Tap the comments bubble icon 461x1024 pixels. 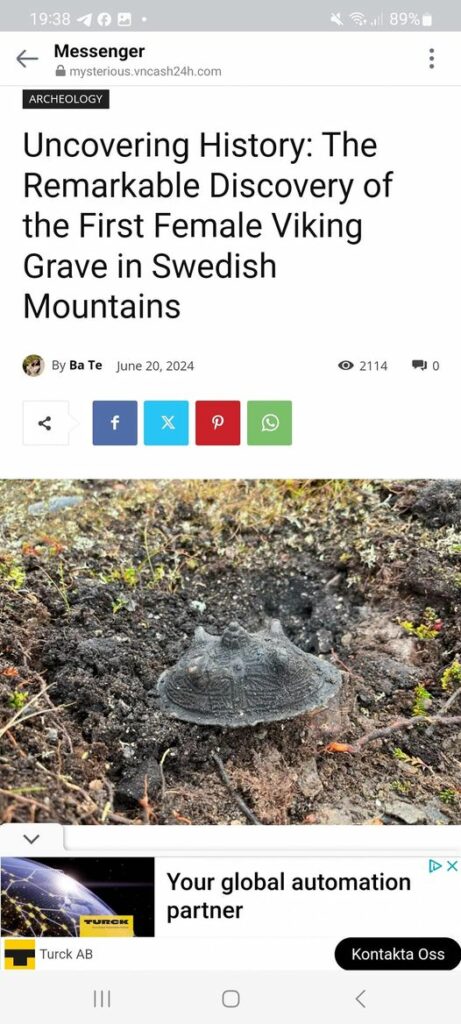pos(419,365)
